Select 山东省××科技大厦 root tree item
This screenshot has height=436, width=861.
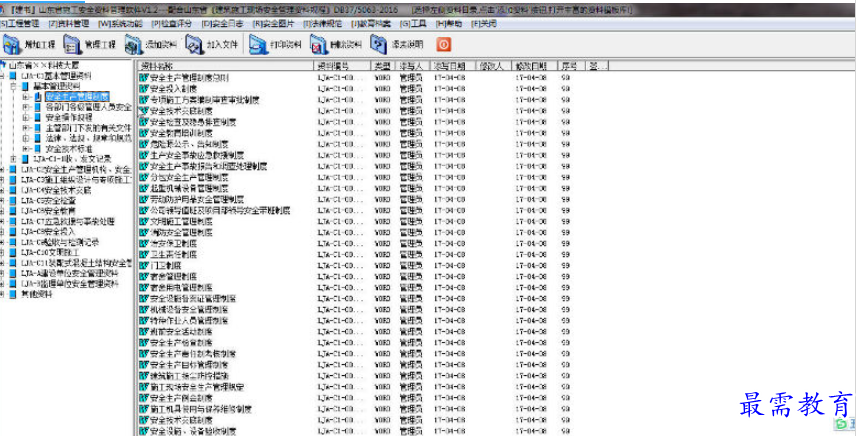pos(44,65)
